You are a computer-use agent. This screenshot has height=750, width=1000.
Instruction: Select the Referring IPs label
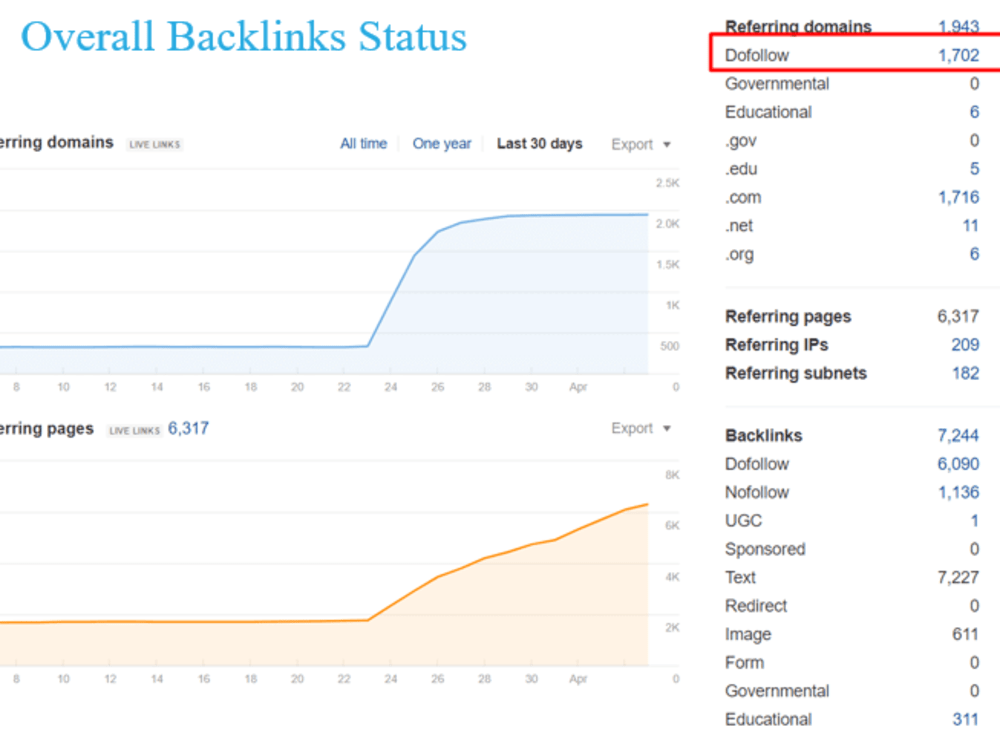pyautogui.click(x=777, y=344)
